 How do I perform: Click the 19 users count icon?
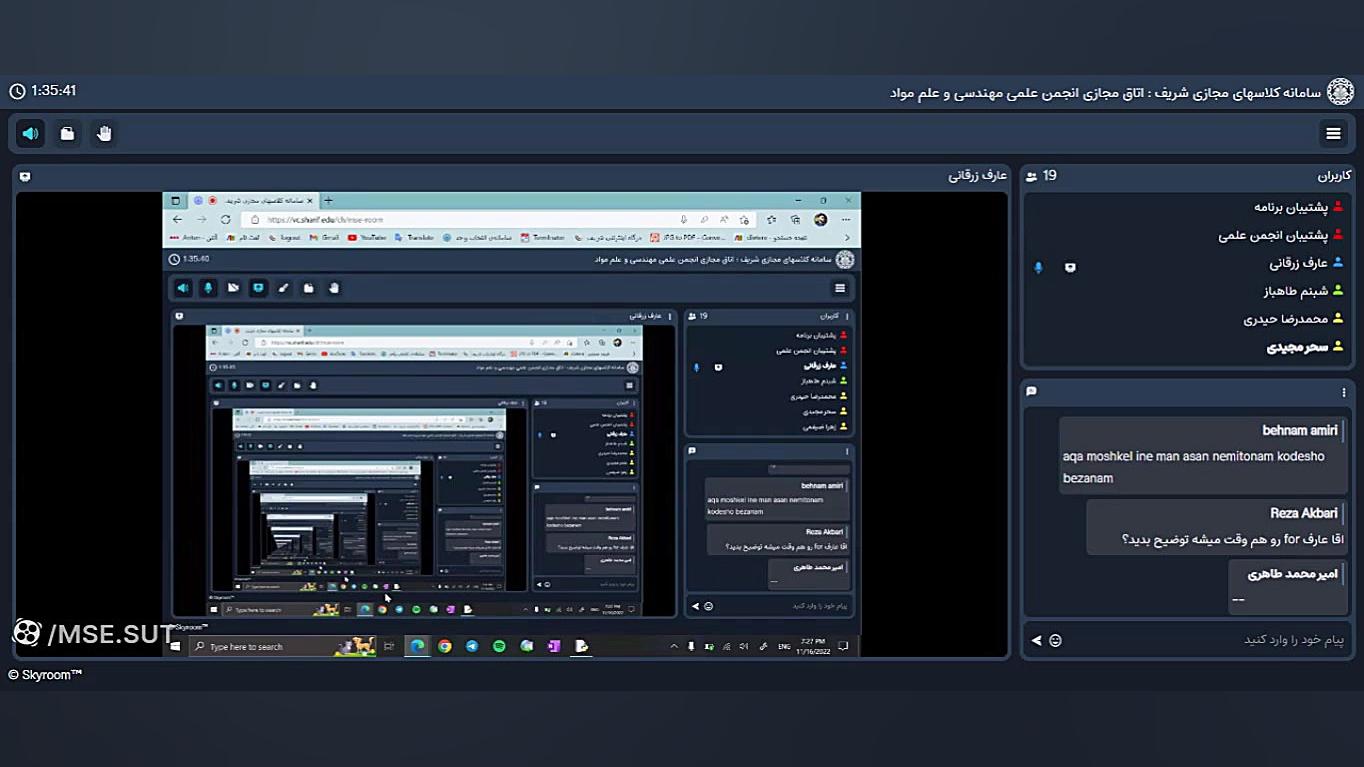1032,176
